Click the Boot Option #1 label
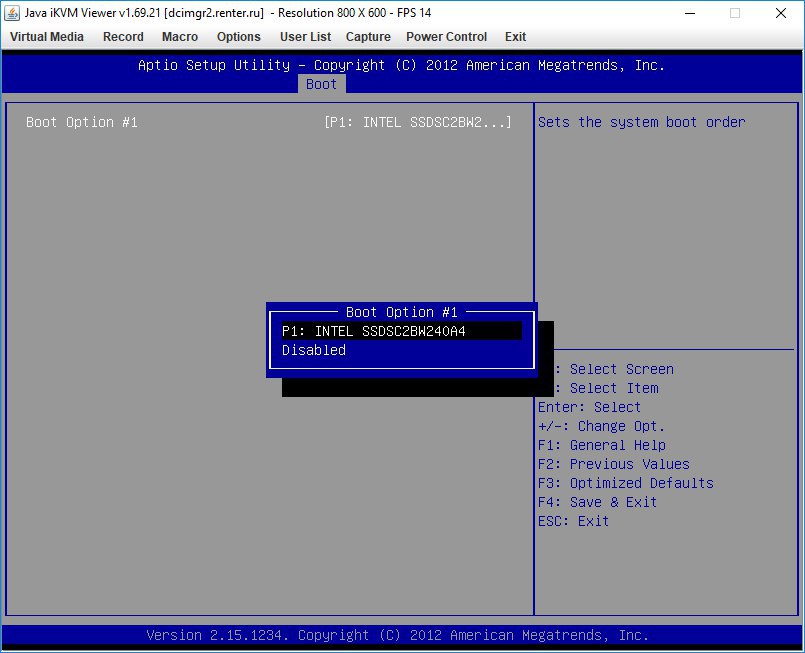 pos(82,122)
